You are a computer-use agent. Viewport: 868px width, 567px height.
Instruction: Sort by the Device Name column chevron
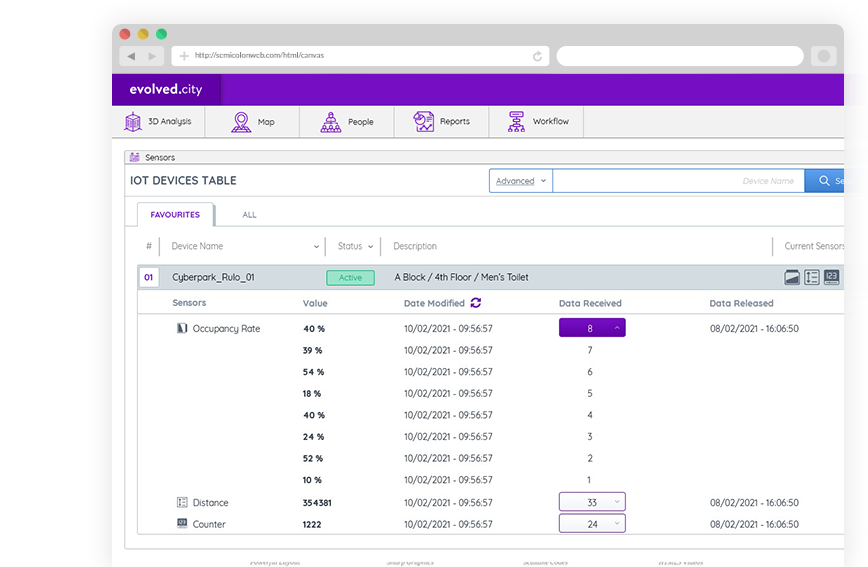pos(316,246)
